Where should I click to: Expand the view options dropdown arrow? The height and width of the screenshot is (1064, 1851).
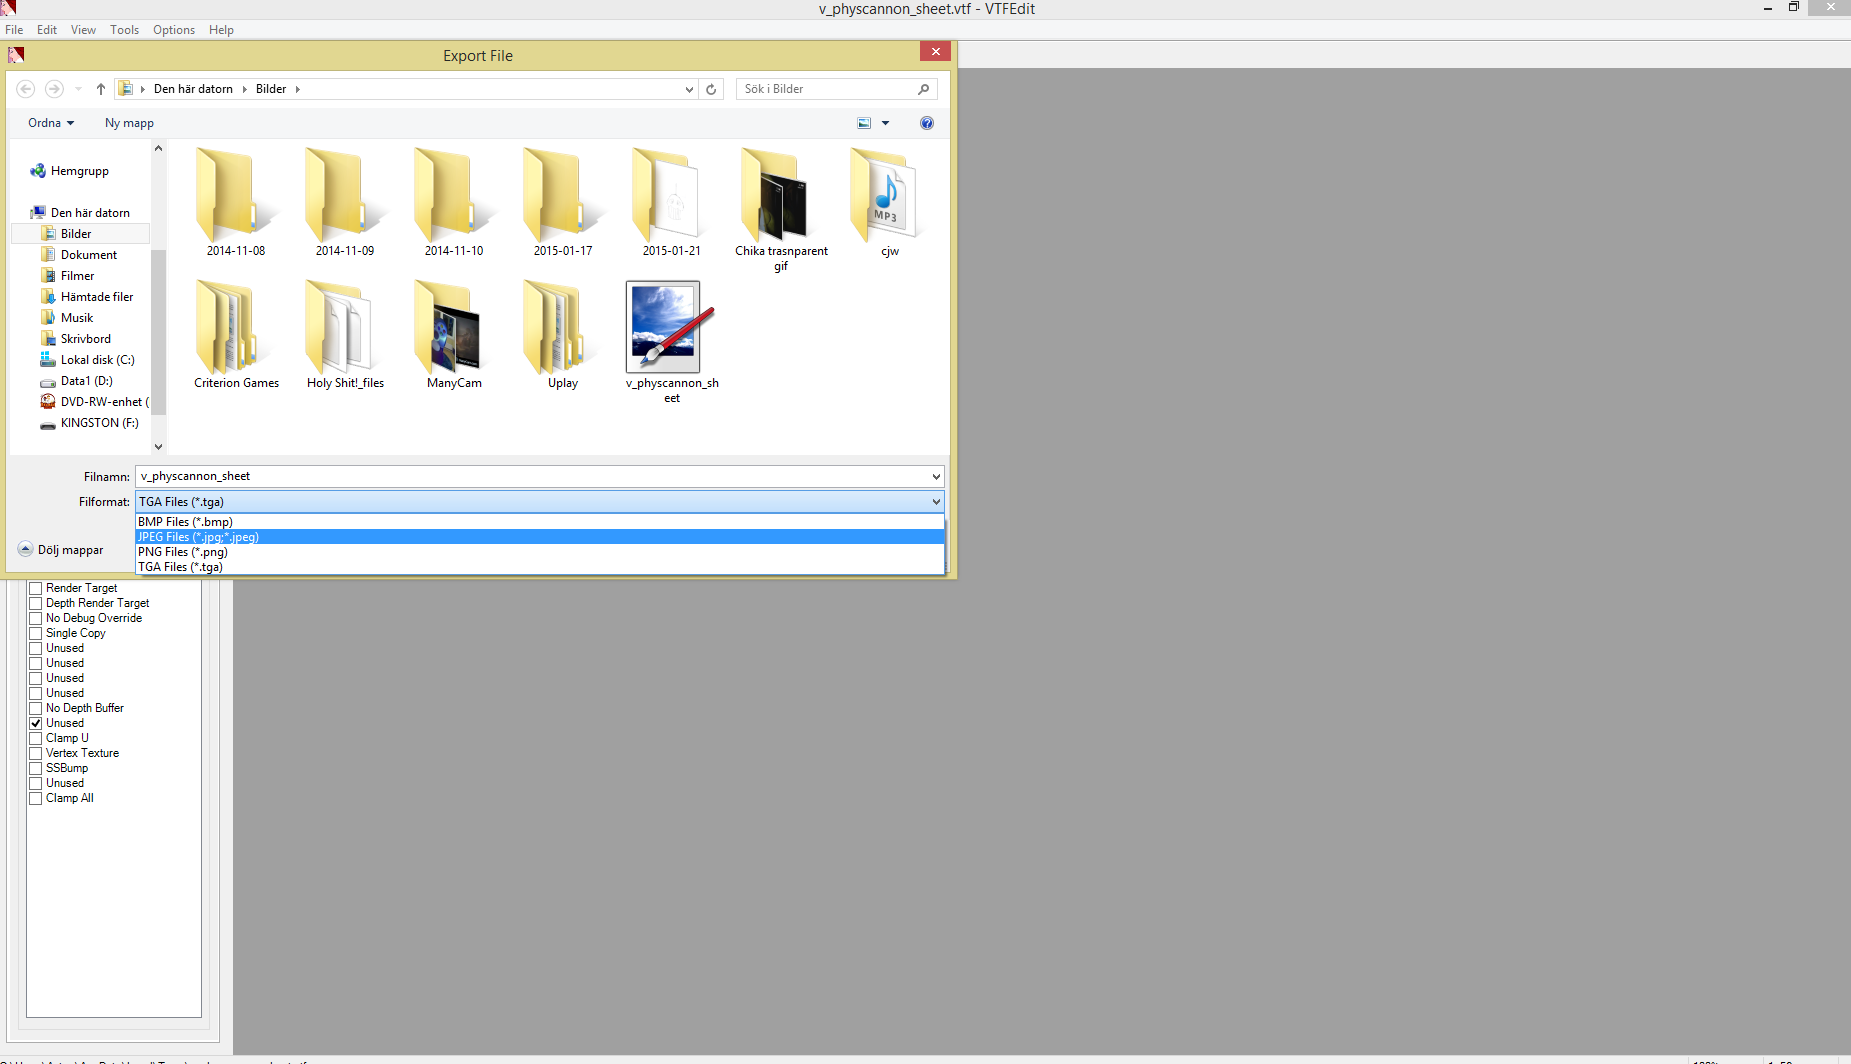pos(885,123)
